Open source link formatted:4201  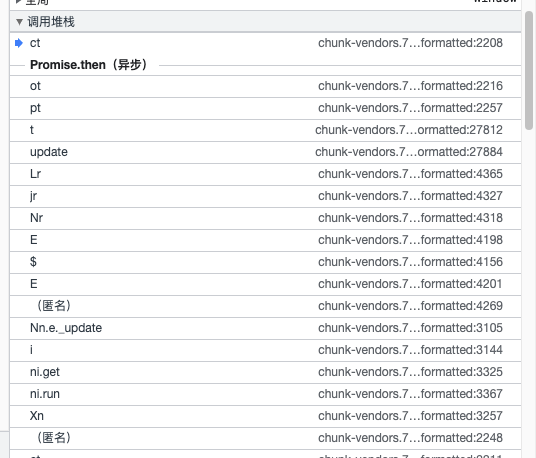410,284
